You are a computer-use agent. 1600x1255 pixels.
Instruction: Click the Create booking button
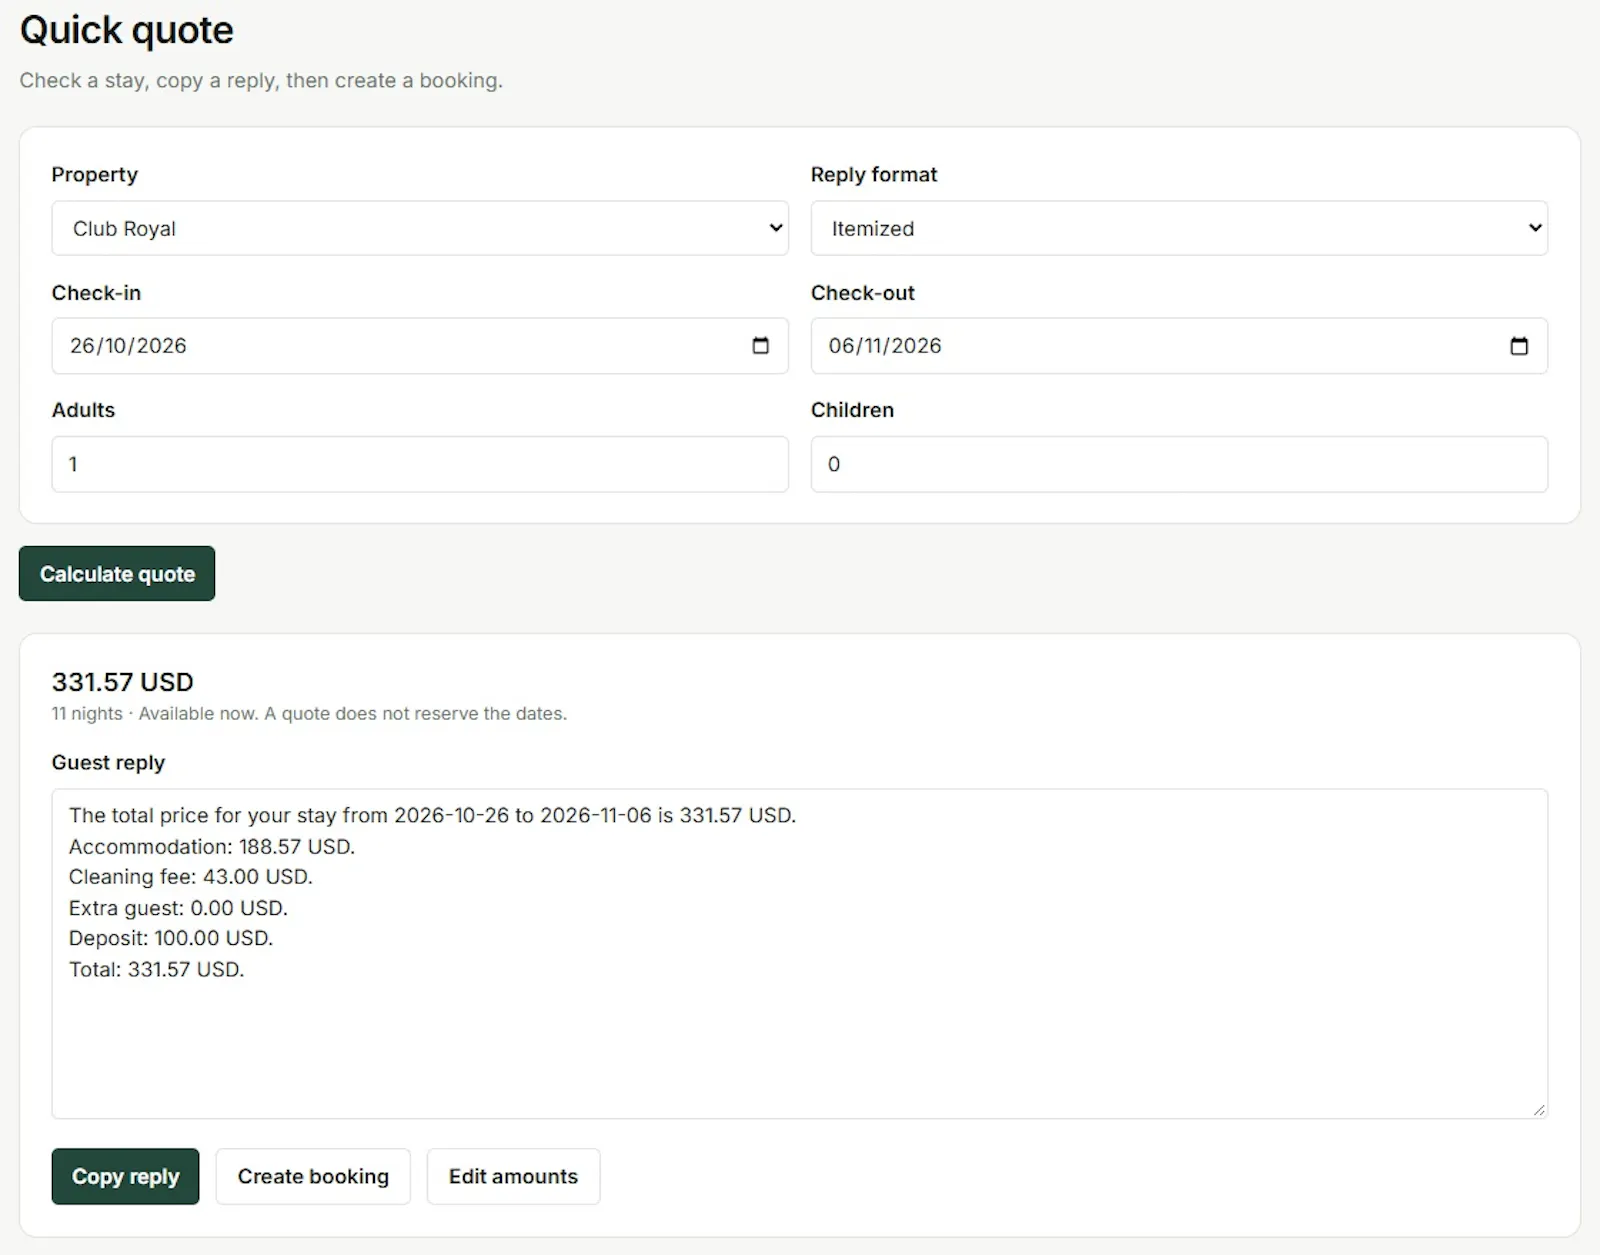coord(313,1176)
